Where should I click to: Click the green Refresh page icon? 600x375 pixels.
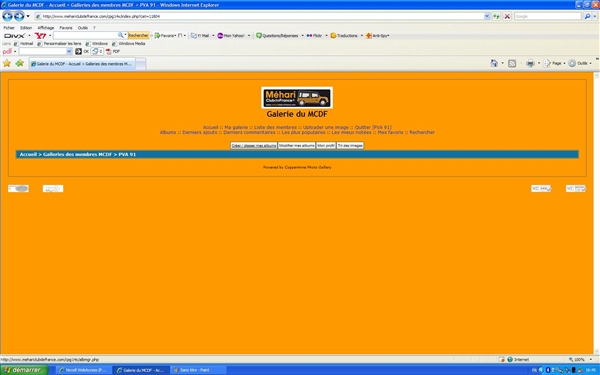coord(496,16)
